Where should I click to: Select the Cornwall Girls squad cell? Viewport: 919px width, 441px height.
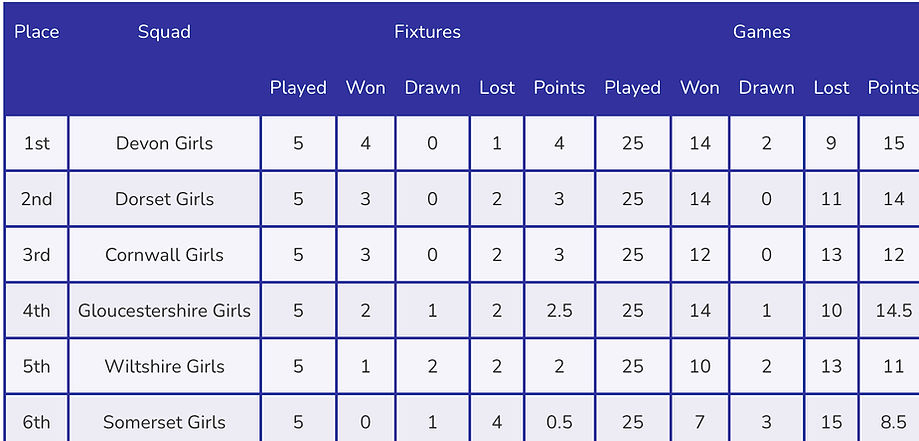click(x=165, y=255)
